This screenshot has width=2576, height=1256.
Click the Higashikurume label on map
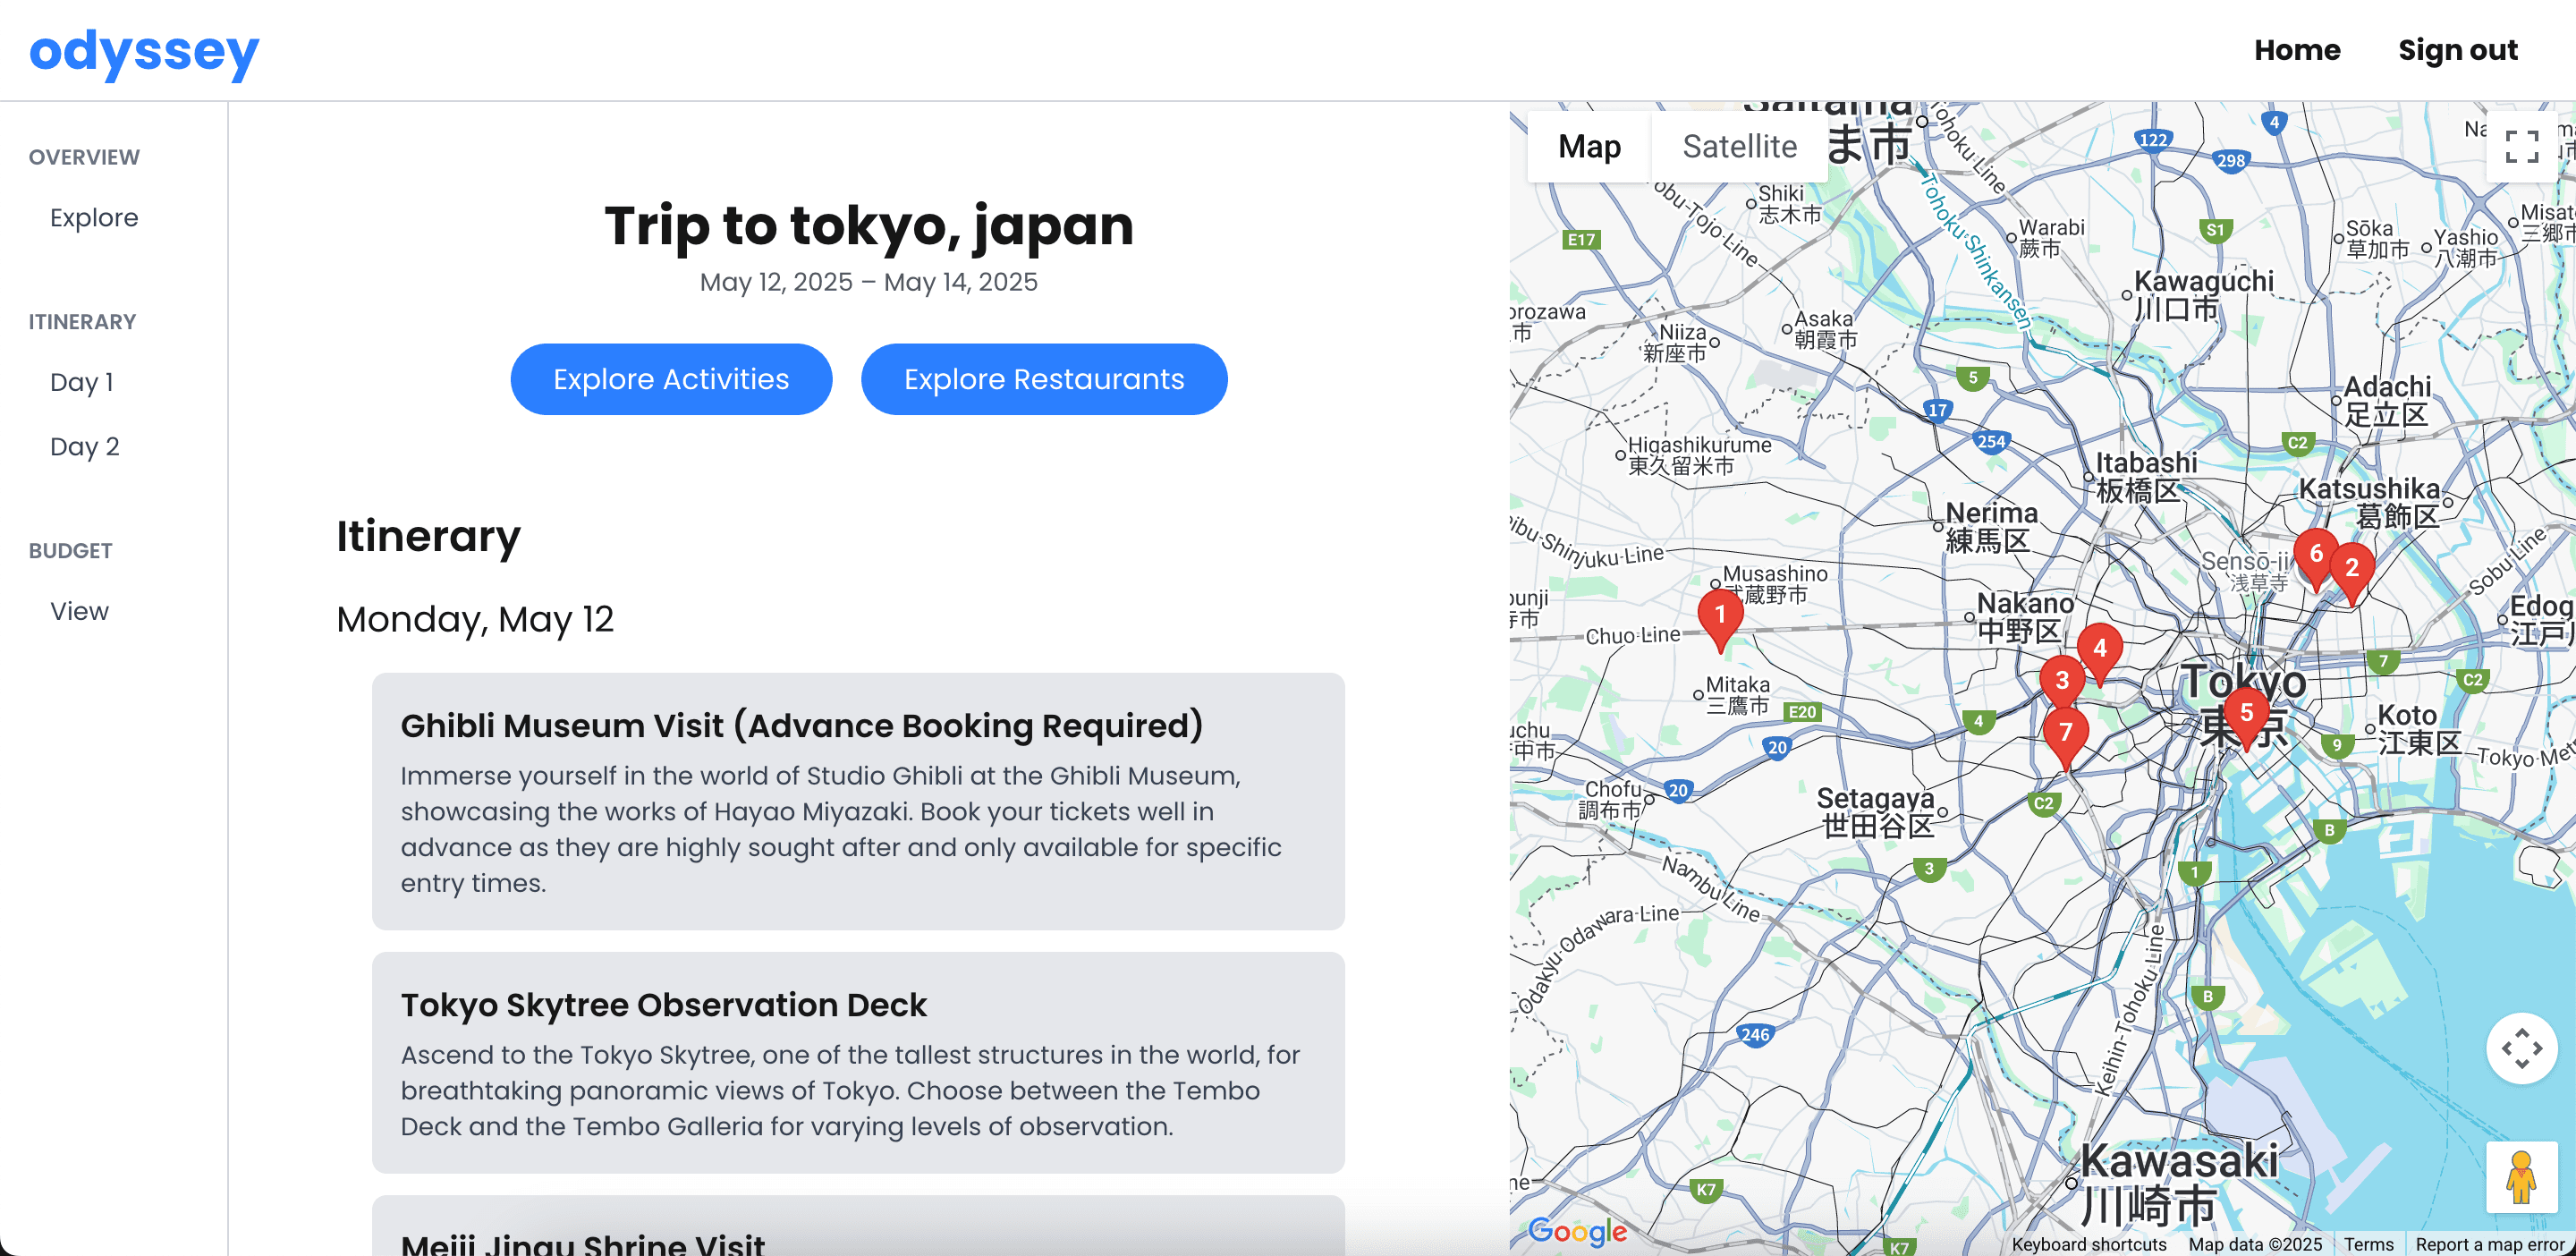coord(1699,455)
